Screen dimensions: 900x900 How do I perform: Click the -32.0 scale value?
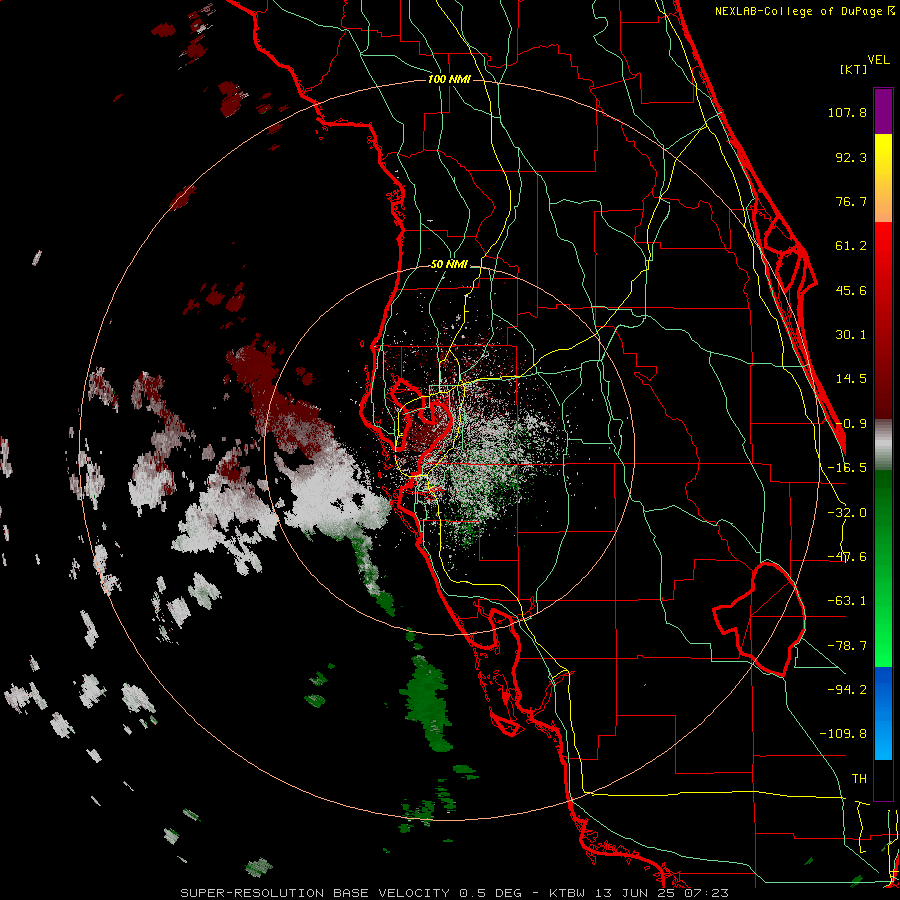point(847,513)
